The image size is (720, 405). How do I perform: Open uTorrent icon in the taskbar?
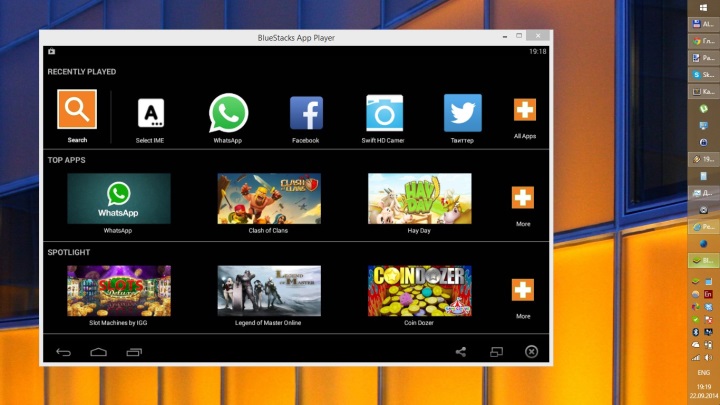(x=703, y=108)
